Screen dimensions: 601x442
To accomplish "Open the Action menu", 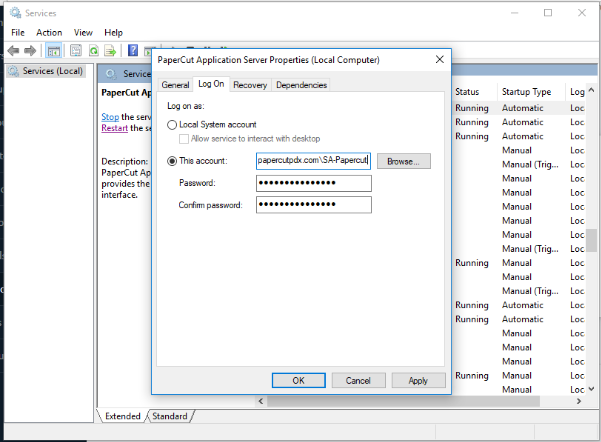I will click(49, 33).
